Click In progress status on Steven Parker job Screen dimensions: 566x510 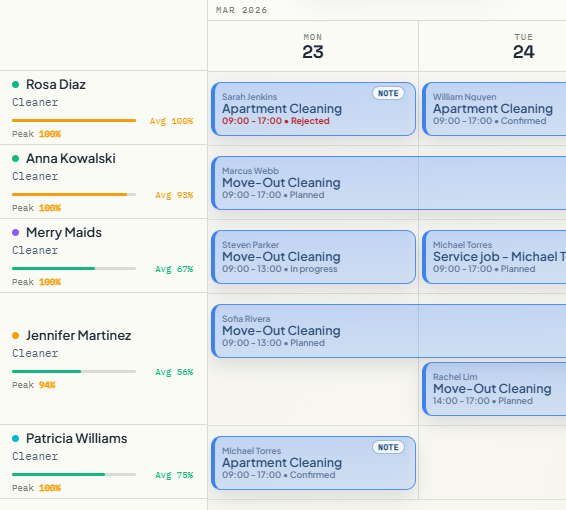pyautogui.click(x=313, y=269)
